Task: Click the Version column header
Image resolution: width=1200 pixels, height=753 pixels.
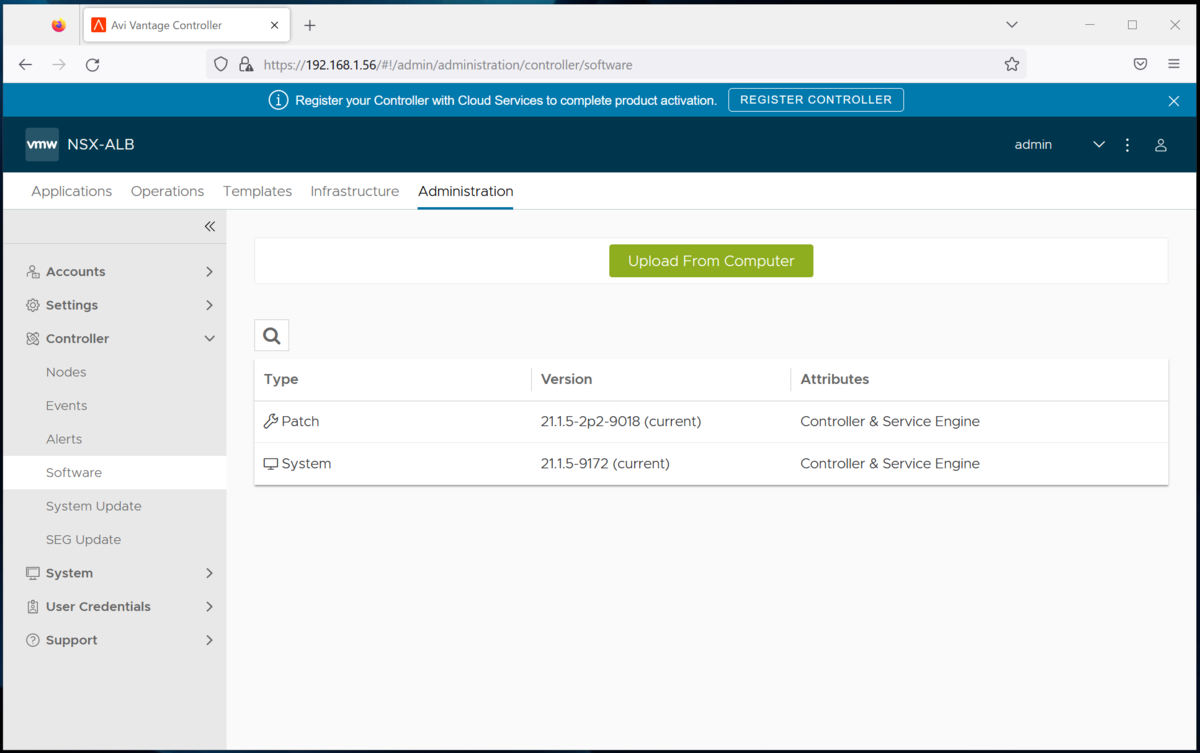Action: [x=566, y=379]
